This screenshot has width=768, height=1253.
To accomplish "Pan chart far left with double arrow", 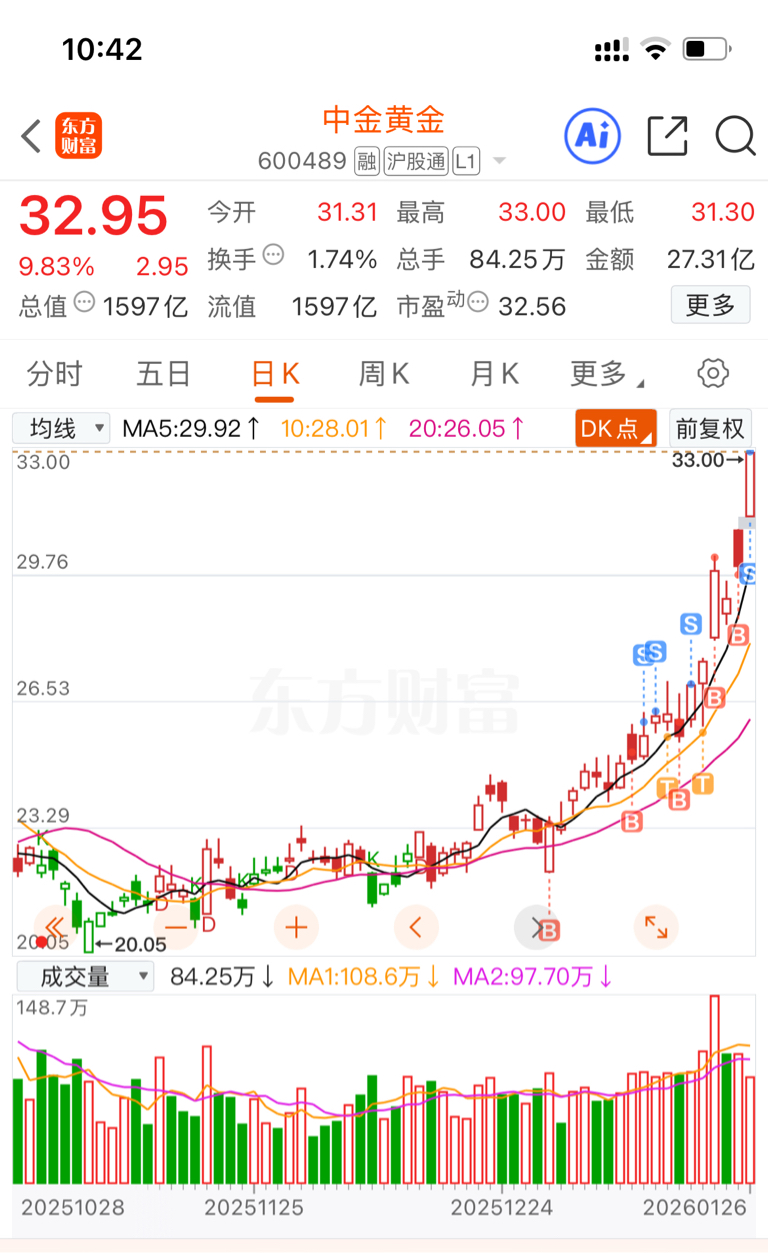I will [54, 927].
